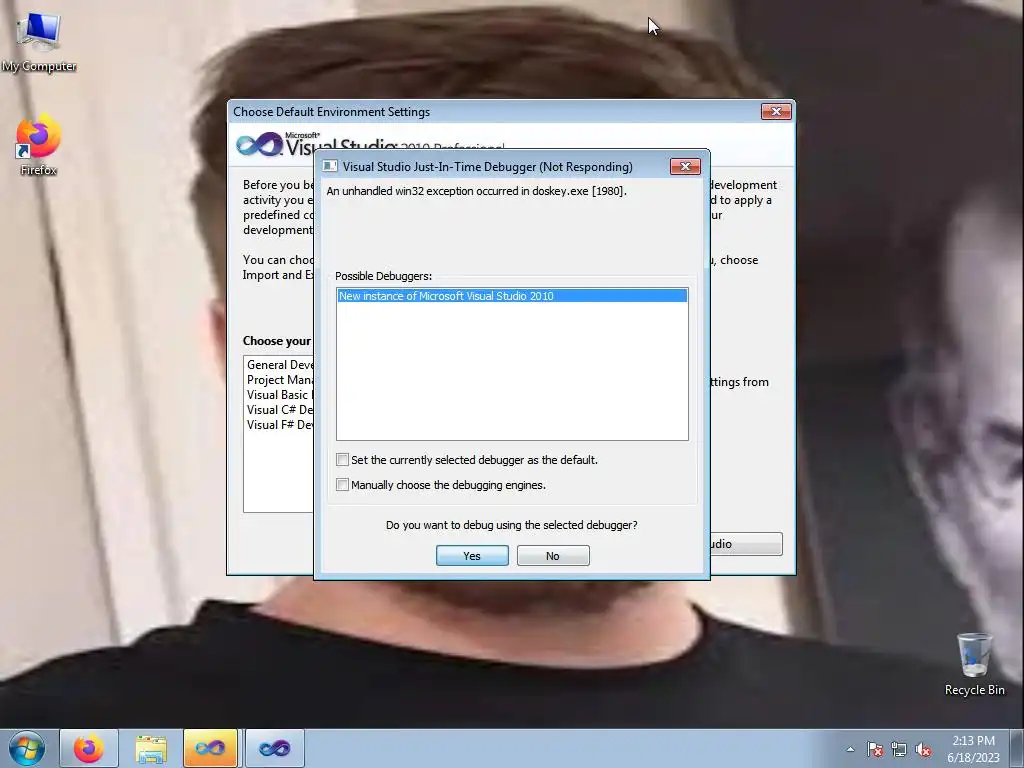The image size is (1024, 768).
Task: Open the muted volume tray icon
Action: pyautogui.click(x=923, y=750)
